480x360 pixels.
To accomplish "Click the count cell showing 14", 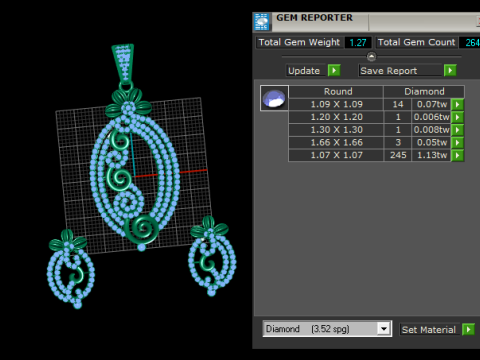I will (x=398, y=104).
